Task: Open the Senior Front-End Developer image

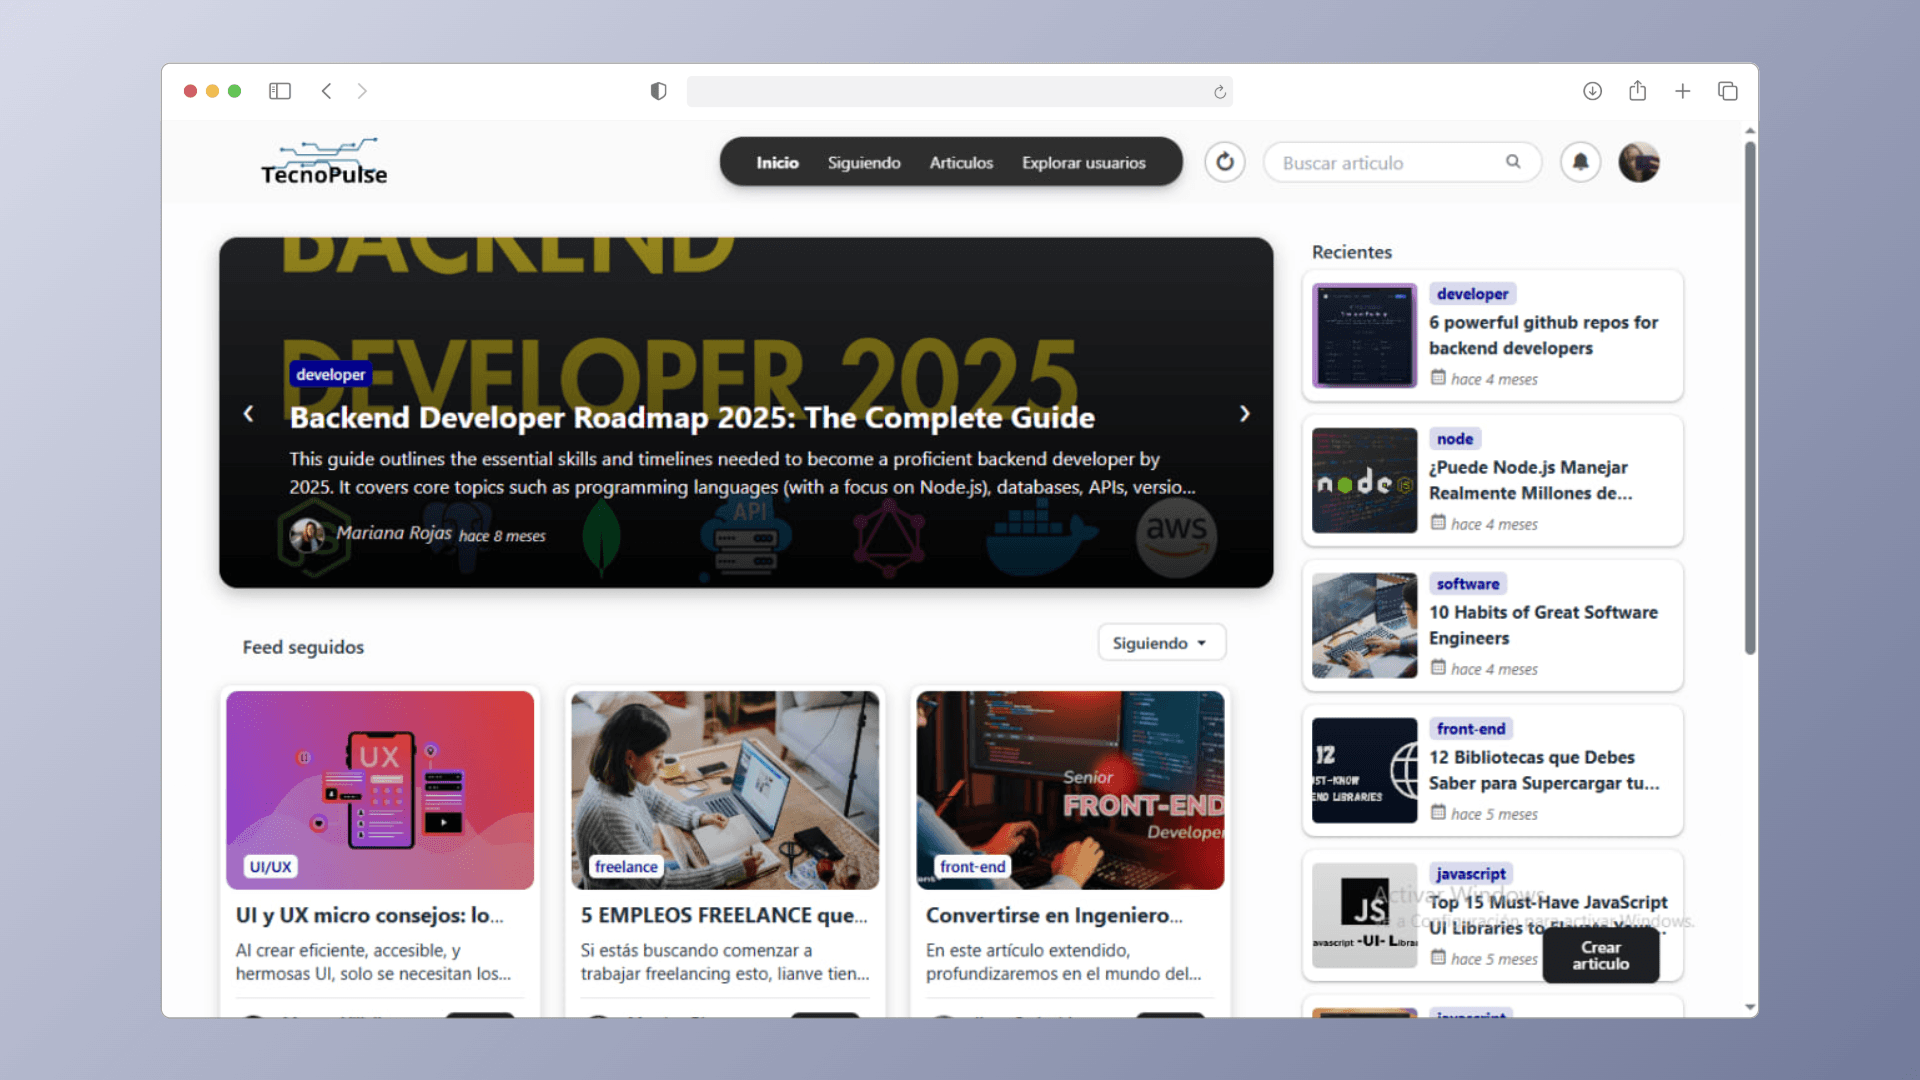Action: [1070, 790]
